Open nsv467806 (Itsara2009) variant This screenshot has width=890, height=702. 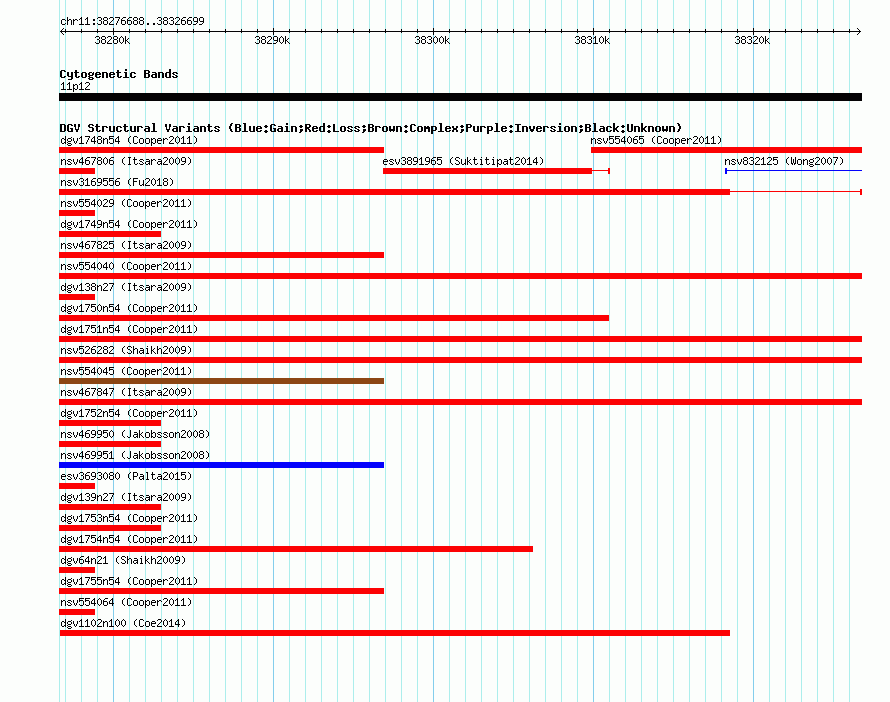point(126,161)
